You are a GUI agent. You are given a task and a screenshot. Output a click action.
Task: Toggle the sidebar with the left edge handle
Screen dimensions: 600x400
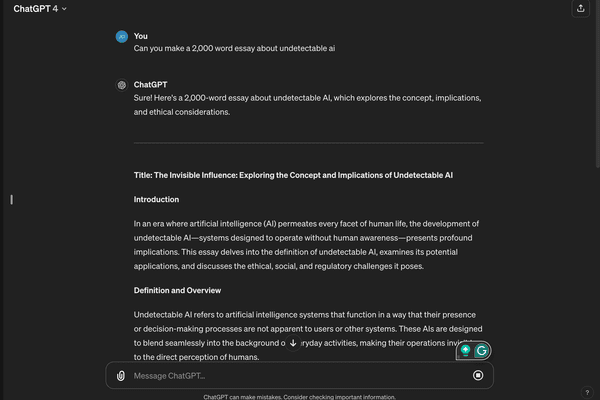pos(11,200)
